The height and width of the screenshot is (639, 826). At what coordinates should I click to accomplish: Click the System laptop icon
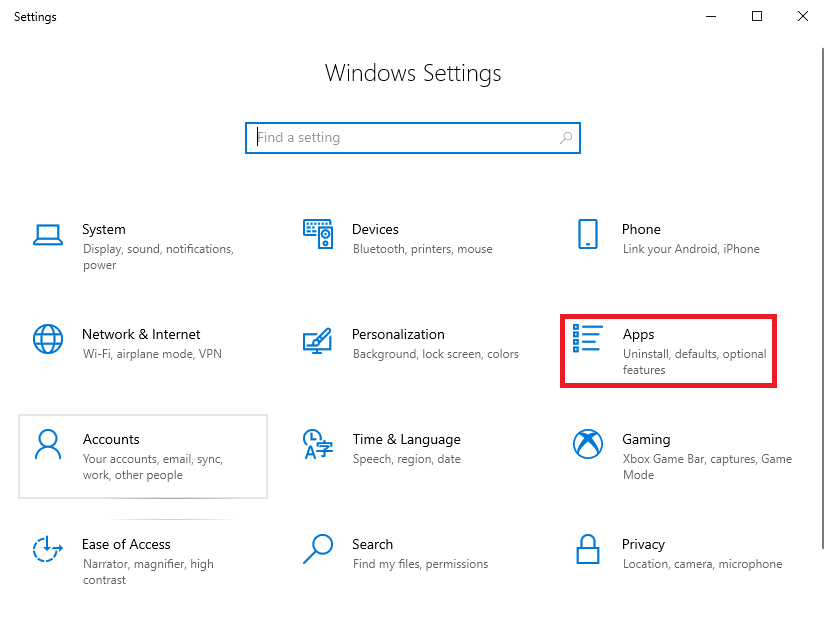coord(48,234)
